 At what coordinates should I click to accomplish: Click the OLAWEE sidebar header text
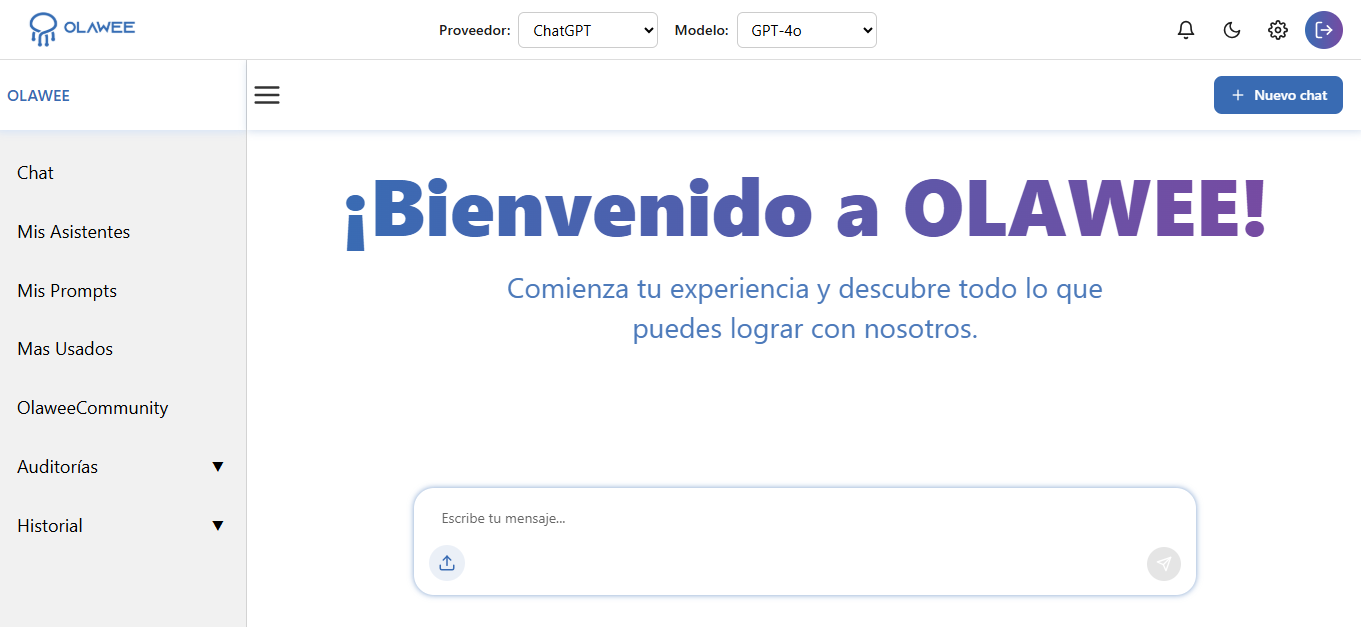38,96
